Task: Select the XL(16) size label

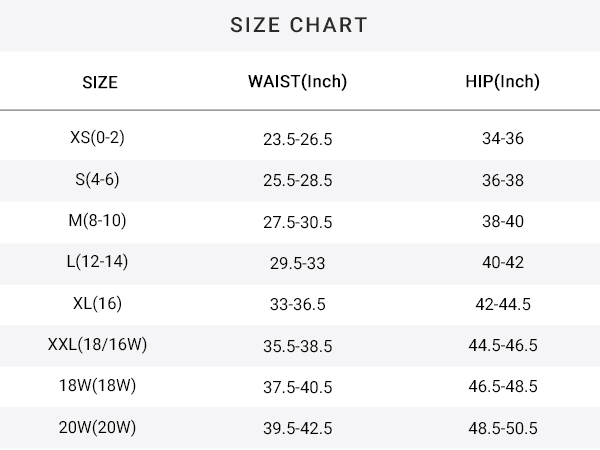Action: click(97, 303)
